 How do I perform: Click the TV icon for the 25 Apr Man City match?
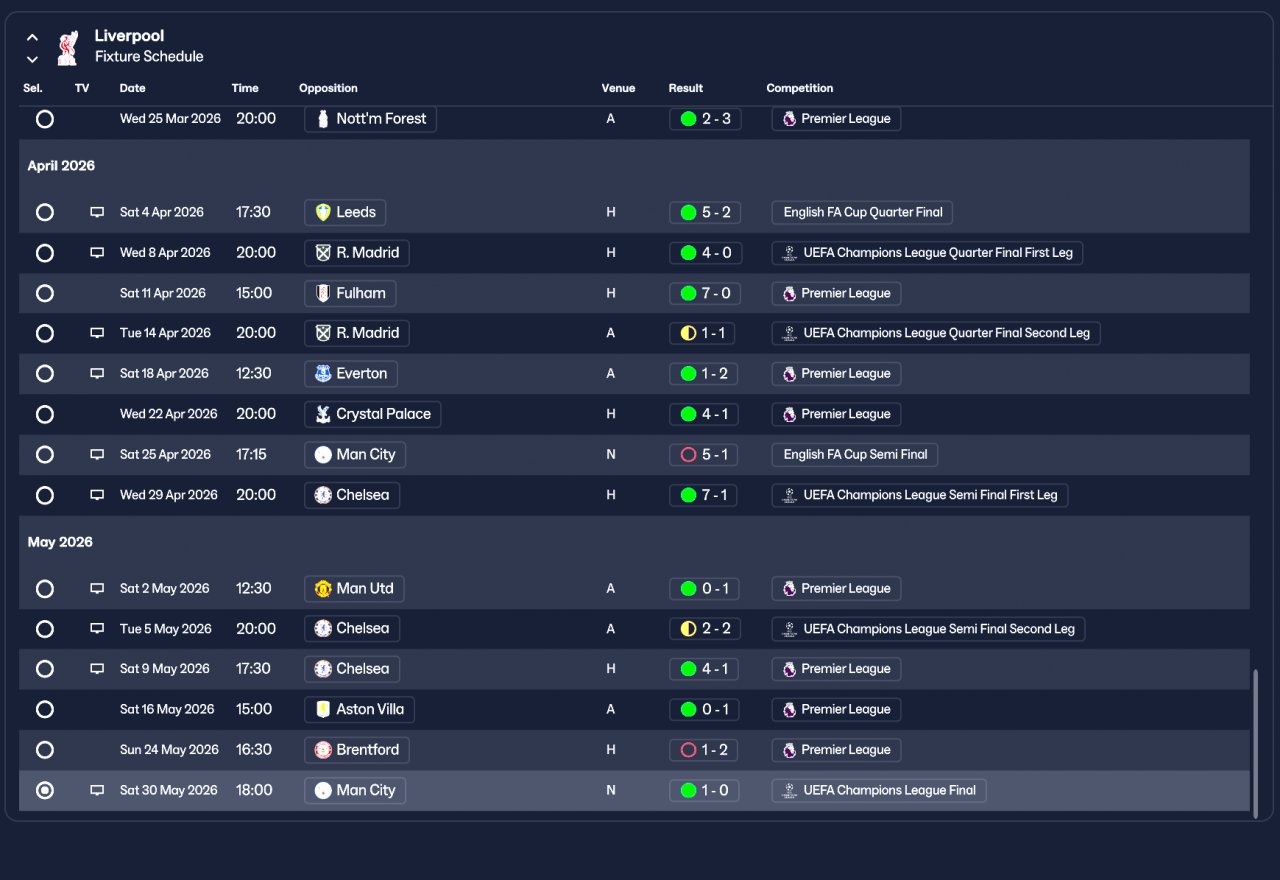97,454
